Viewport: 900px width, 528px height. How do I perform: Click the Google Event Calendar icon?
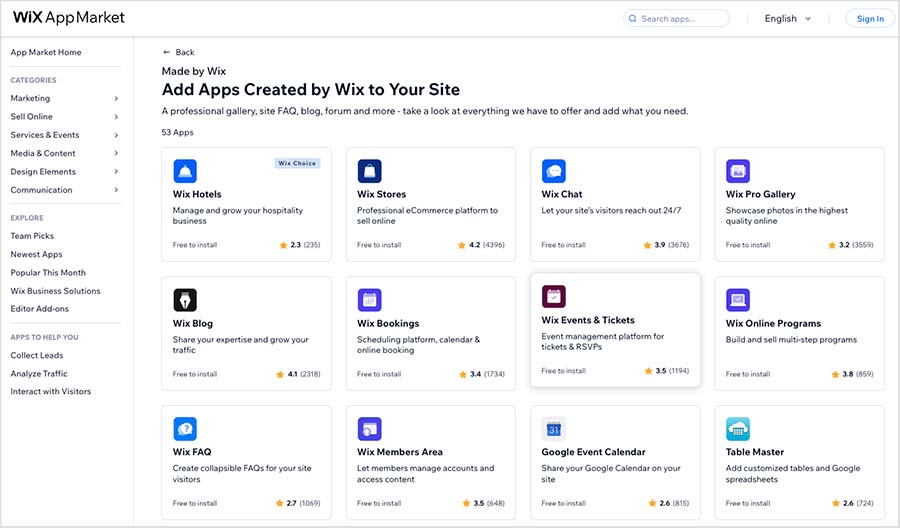click(553, 429)
